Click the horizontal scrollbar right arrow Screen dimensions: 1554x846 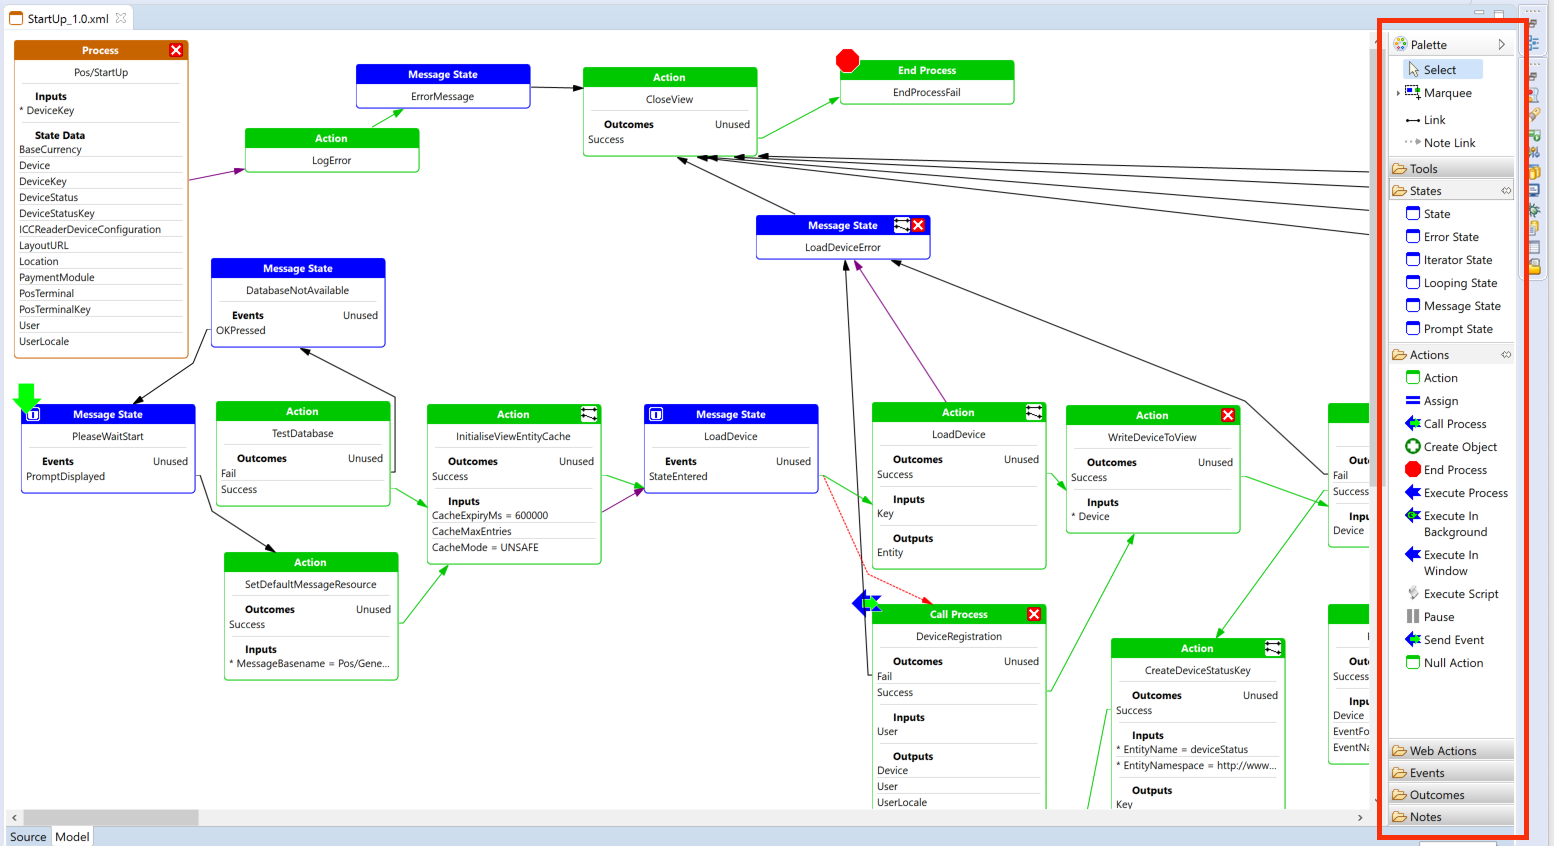tap(1360, 818)
